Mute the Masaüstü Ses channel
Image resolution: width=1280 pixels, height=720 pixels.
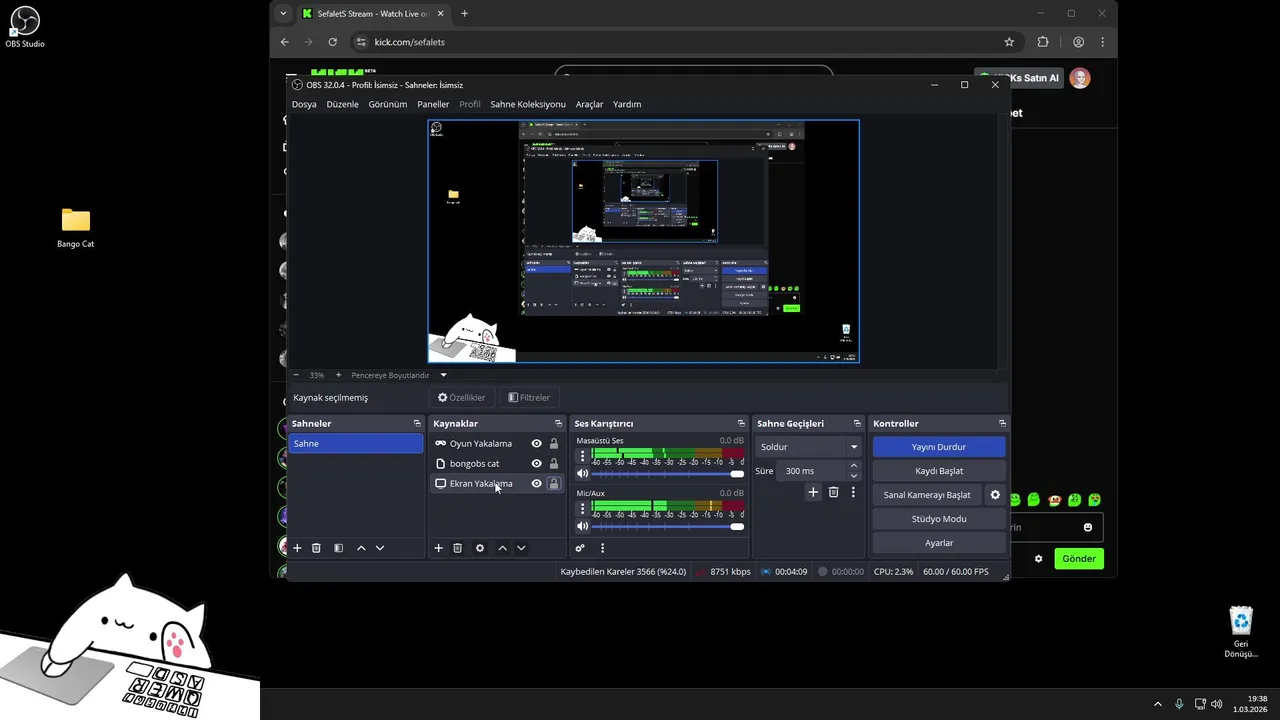(583, 474)
